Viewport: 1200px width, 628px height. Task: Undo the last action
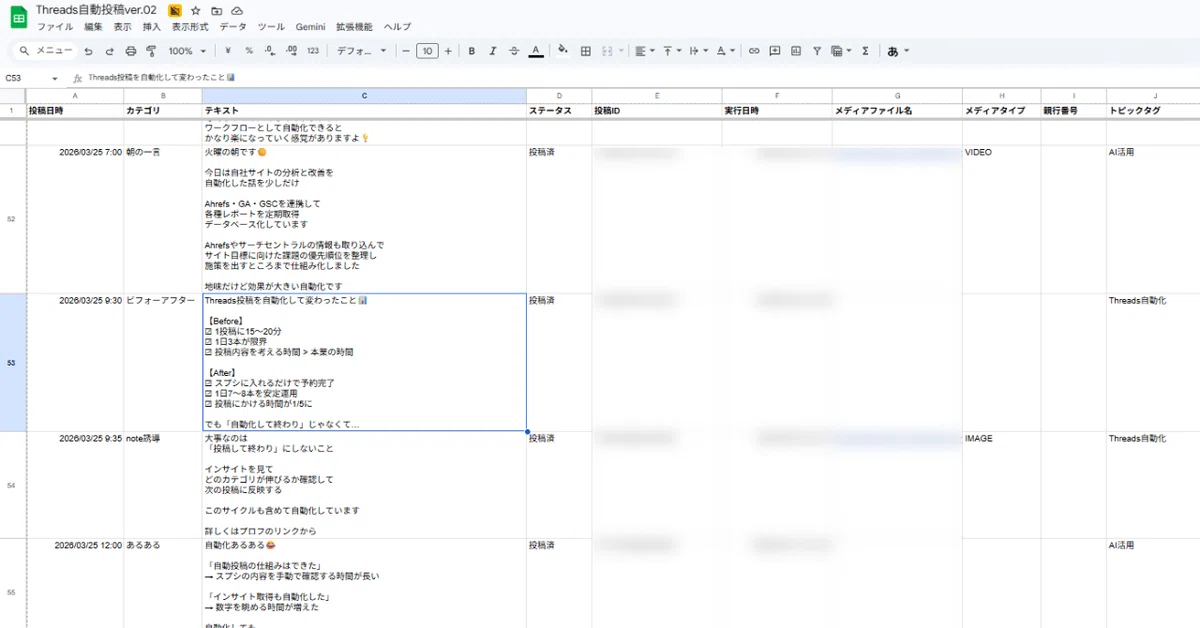pyautogui.click(x=88, y=51)
